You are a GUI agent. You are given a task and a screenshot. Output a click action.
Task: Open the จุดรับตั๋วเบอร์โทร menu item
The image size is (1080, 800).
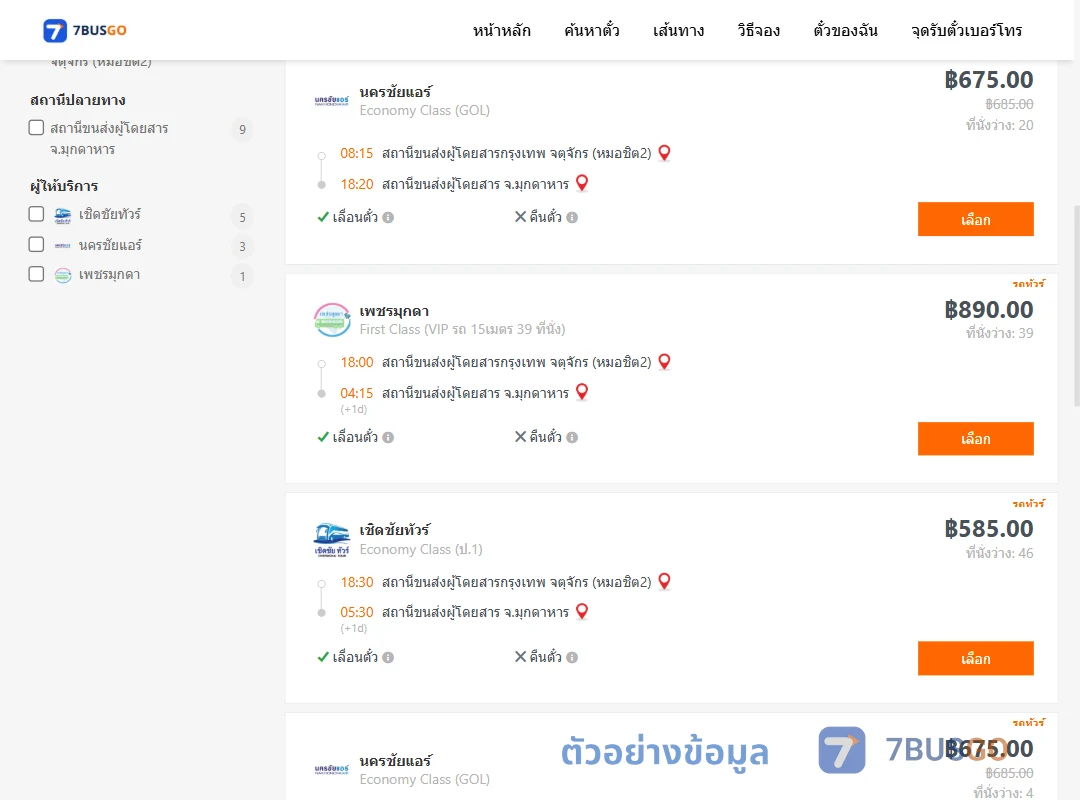pyautogui.click(x=966, y=30)
